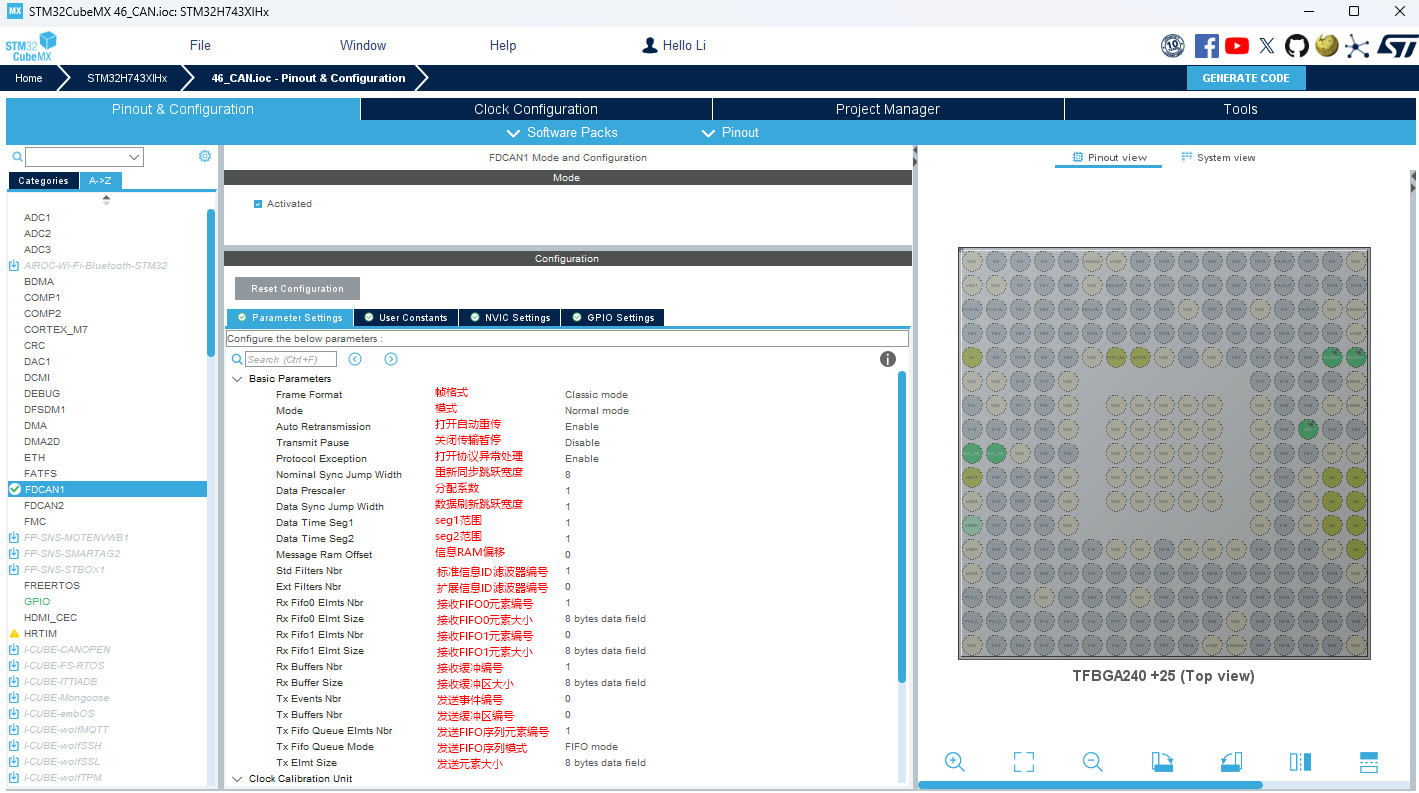
Task: Open the peripheral search dropdown
Action: [134, 157]
